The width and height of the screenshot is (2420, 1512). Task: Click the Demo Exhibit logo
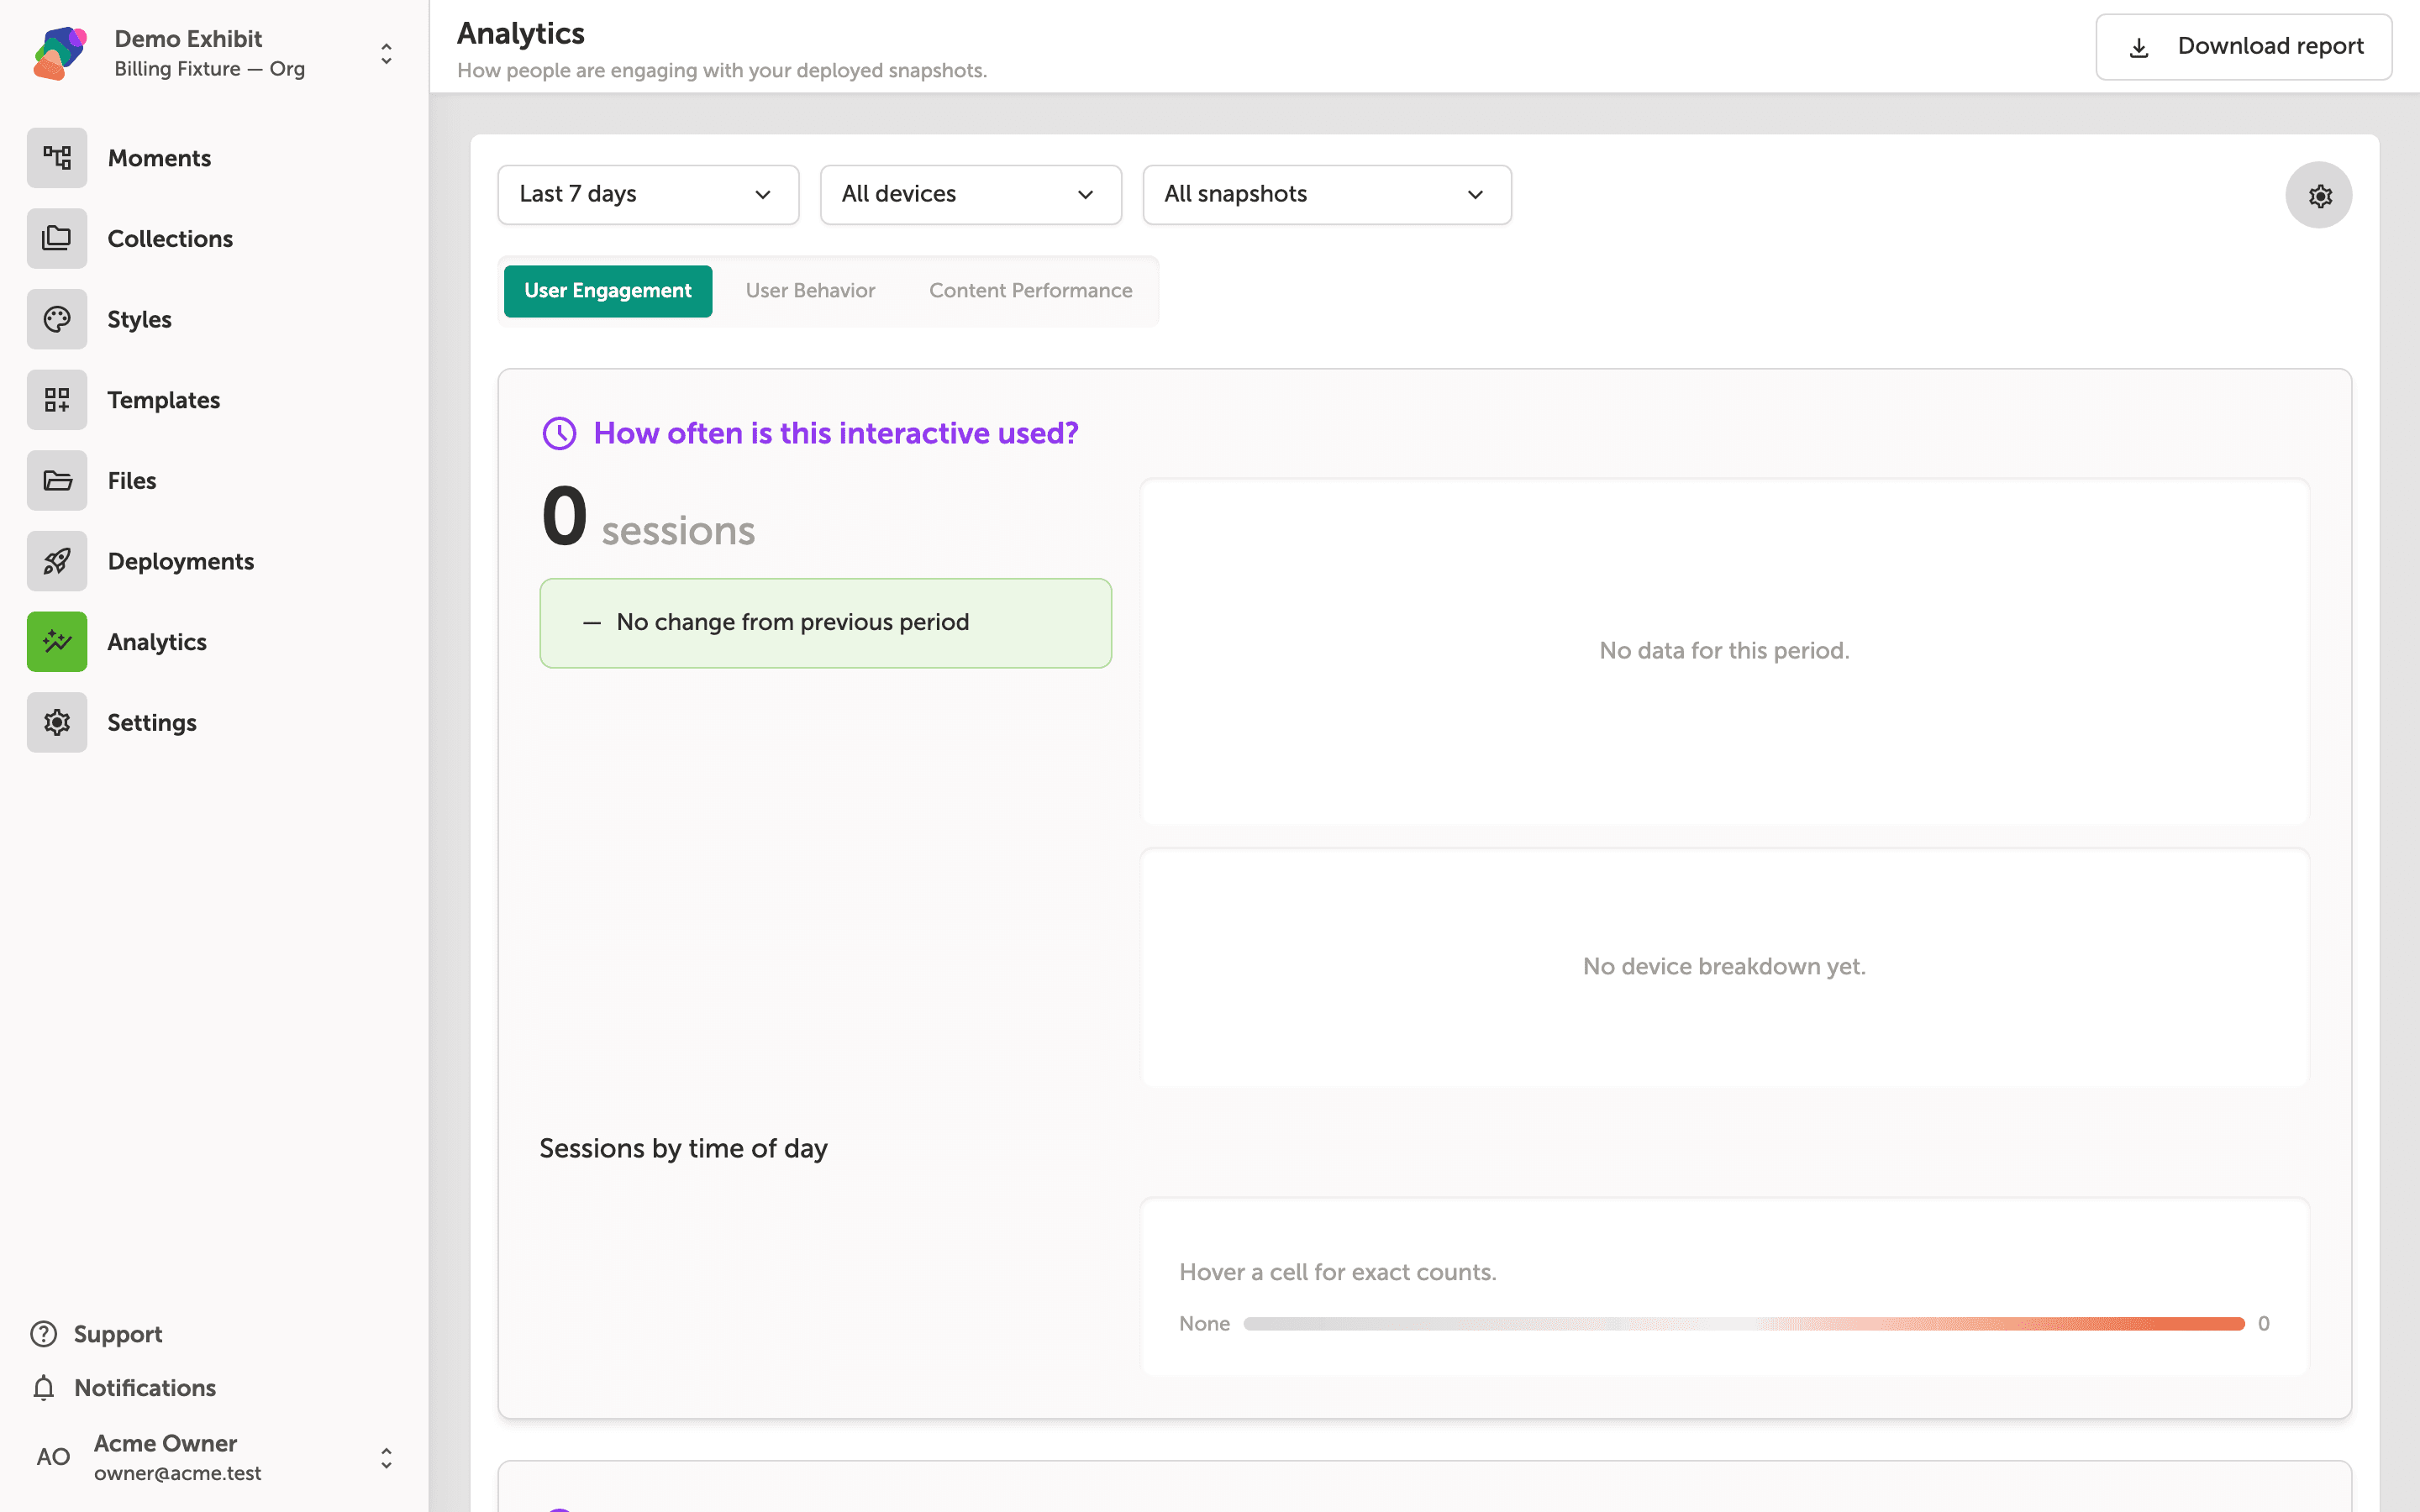[x=60, y=53]
